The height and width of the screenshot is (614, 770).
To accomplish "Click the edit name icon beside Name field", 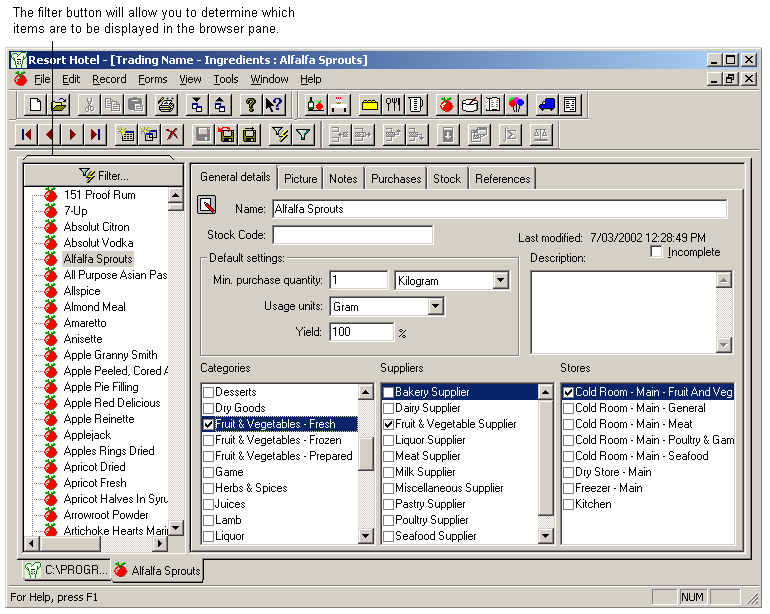I will (x=207, y=205).
